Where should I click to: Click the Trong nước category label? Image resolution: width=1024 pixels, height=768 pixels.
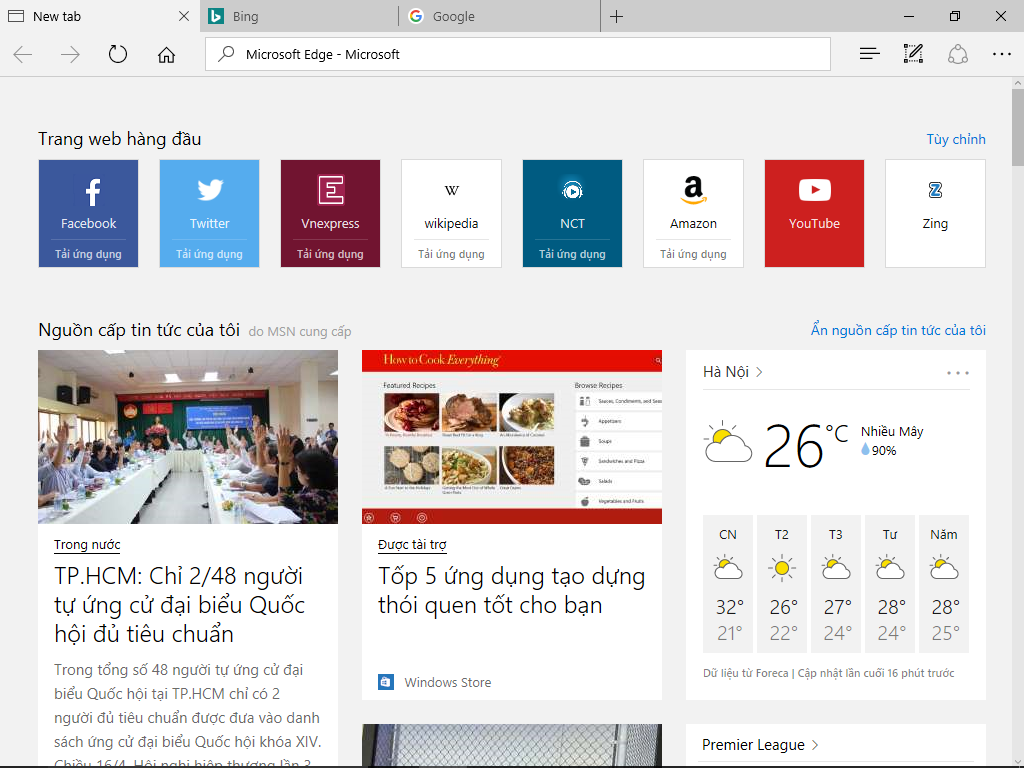87,545
